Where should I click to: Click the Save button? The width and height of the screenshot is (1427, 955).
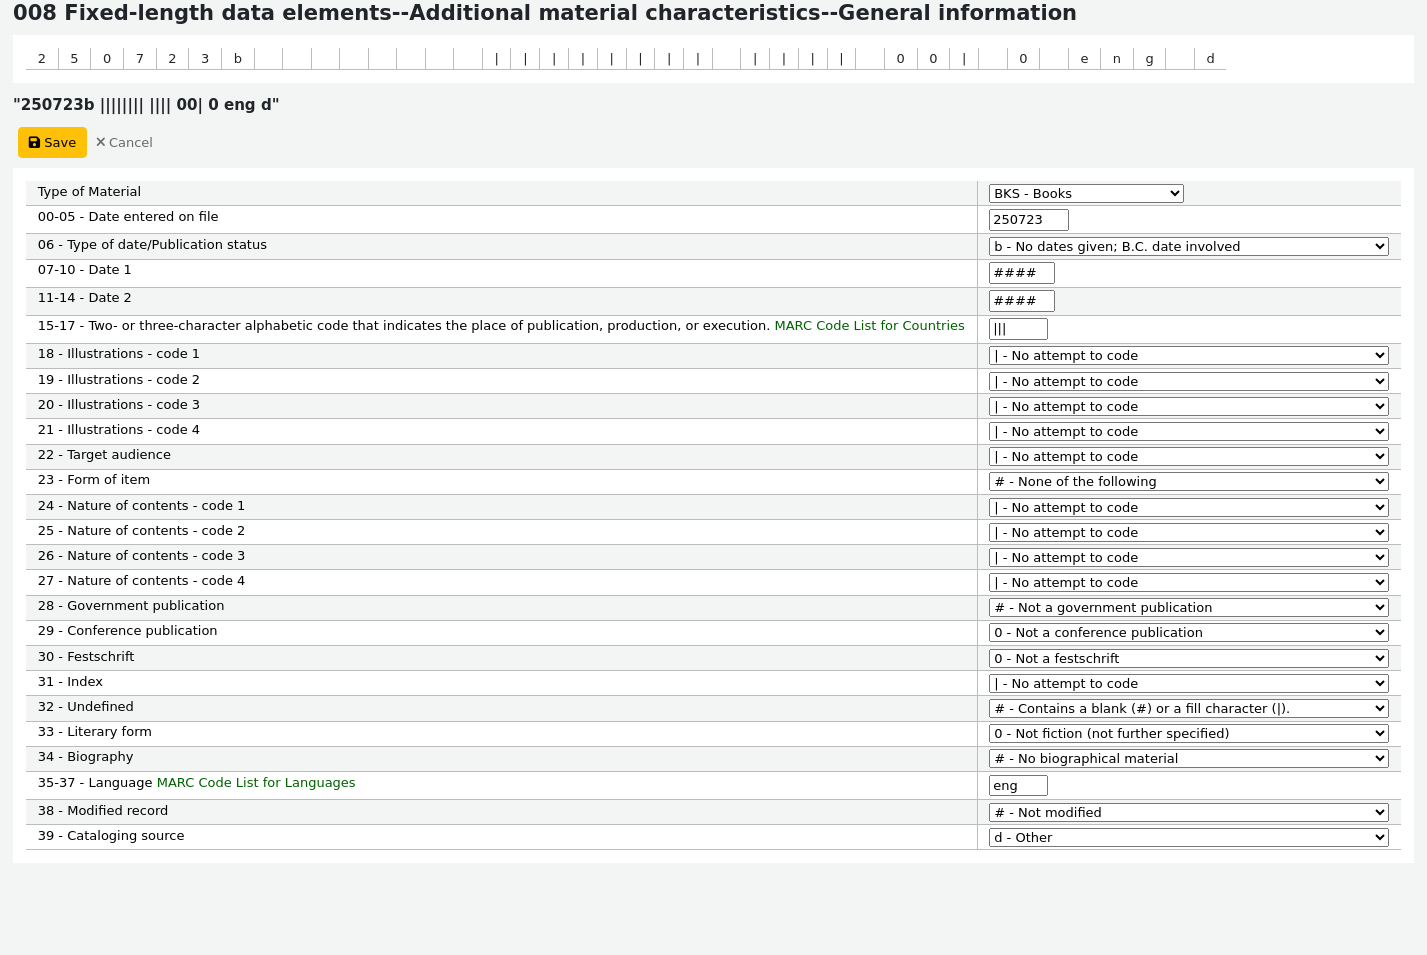52,143
